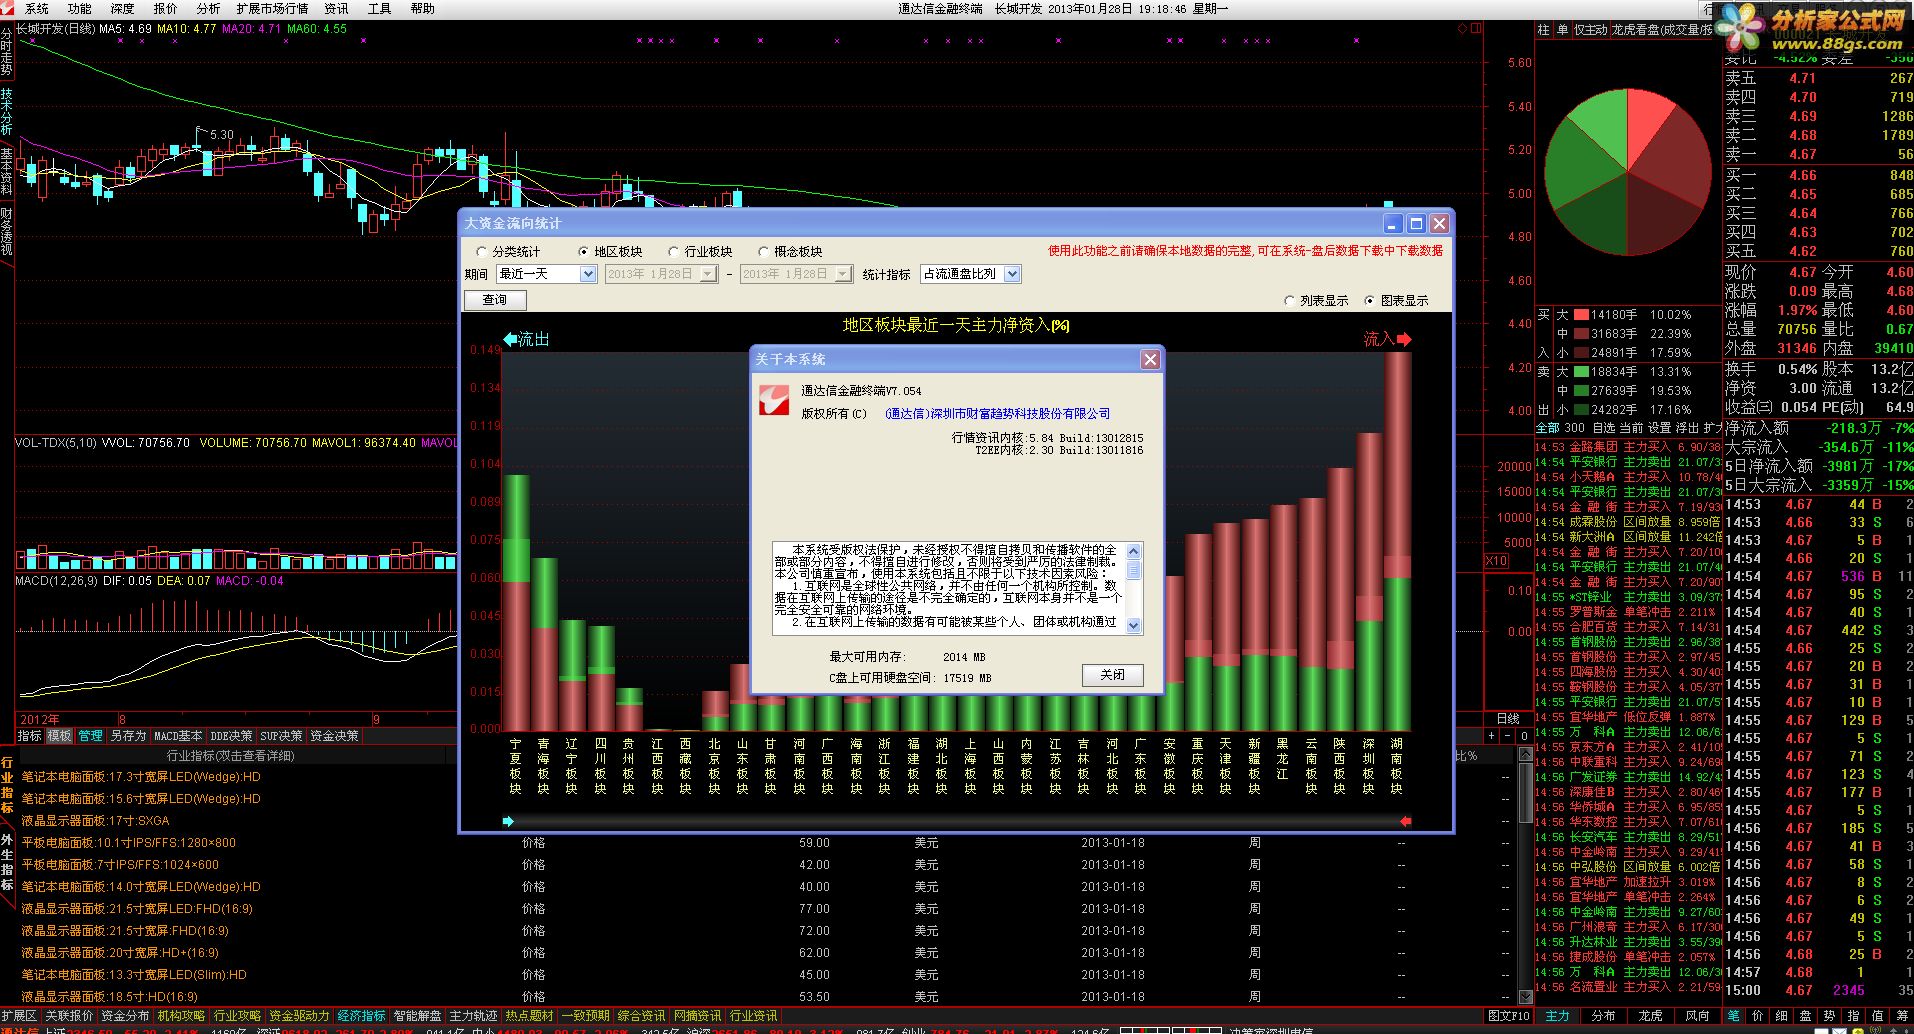1914x1034 pixels.
Task: Open the 工具 menu
Action: click(379, 8)
